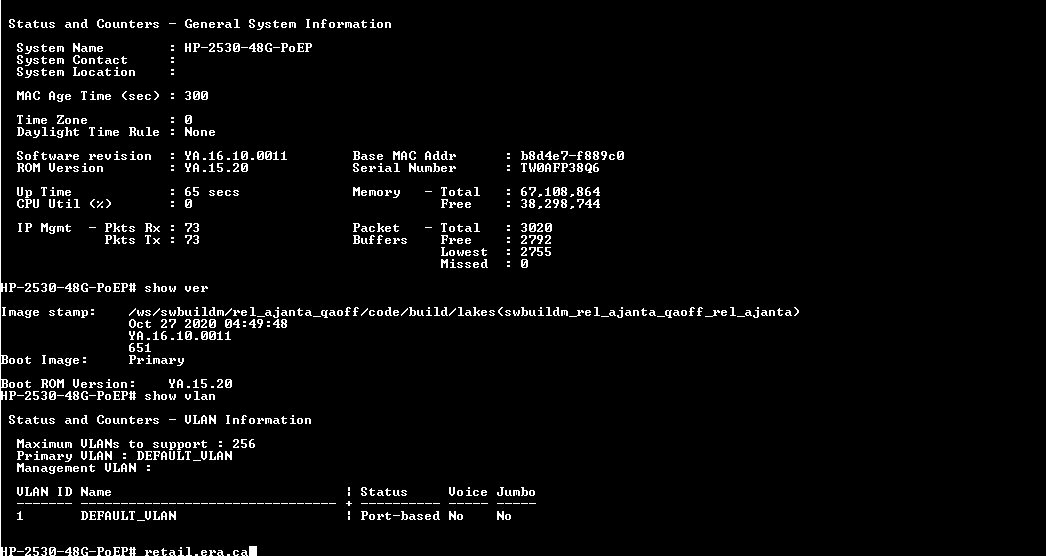Image resolution: width=1046 pixels, height=556 pixels.
Task: Click the Jumbo column header
Action: 516,493
